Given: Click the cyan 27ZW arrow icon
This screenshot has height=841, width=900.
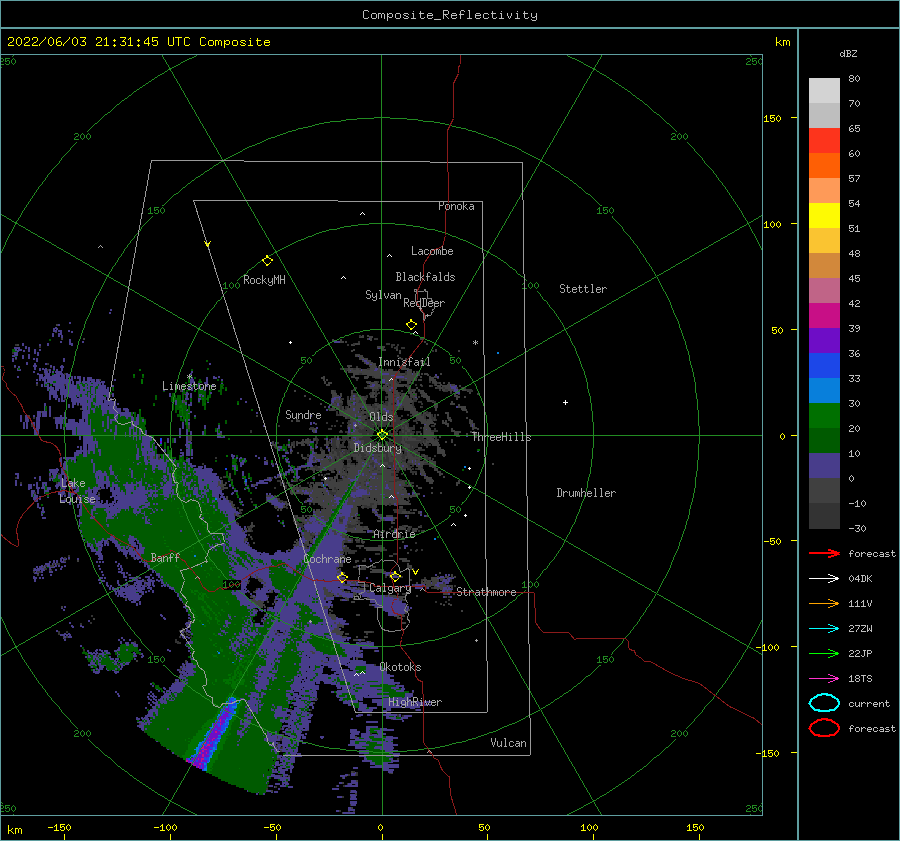Looking at the screenshot, I should tap(824, 629).
